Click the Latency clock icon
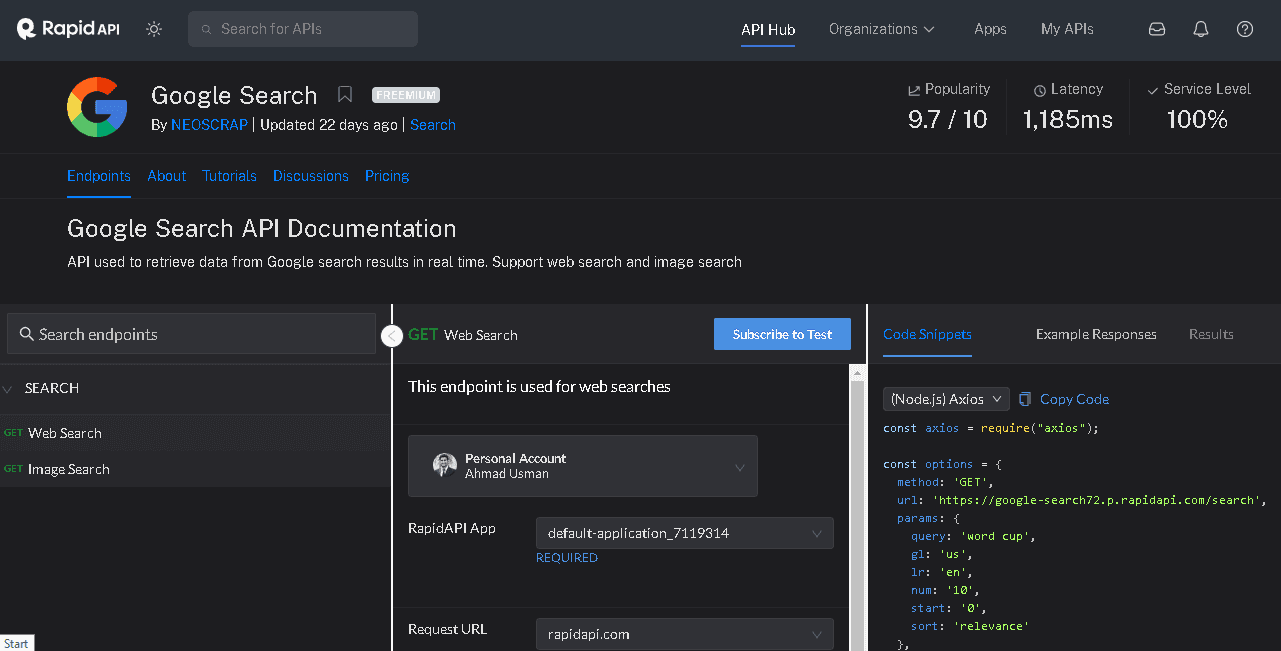This screenshot has width=1281, height=651. pos(1040,90)
